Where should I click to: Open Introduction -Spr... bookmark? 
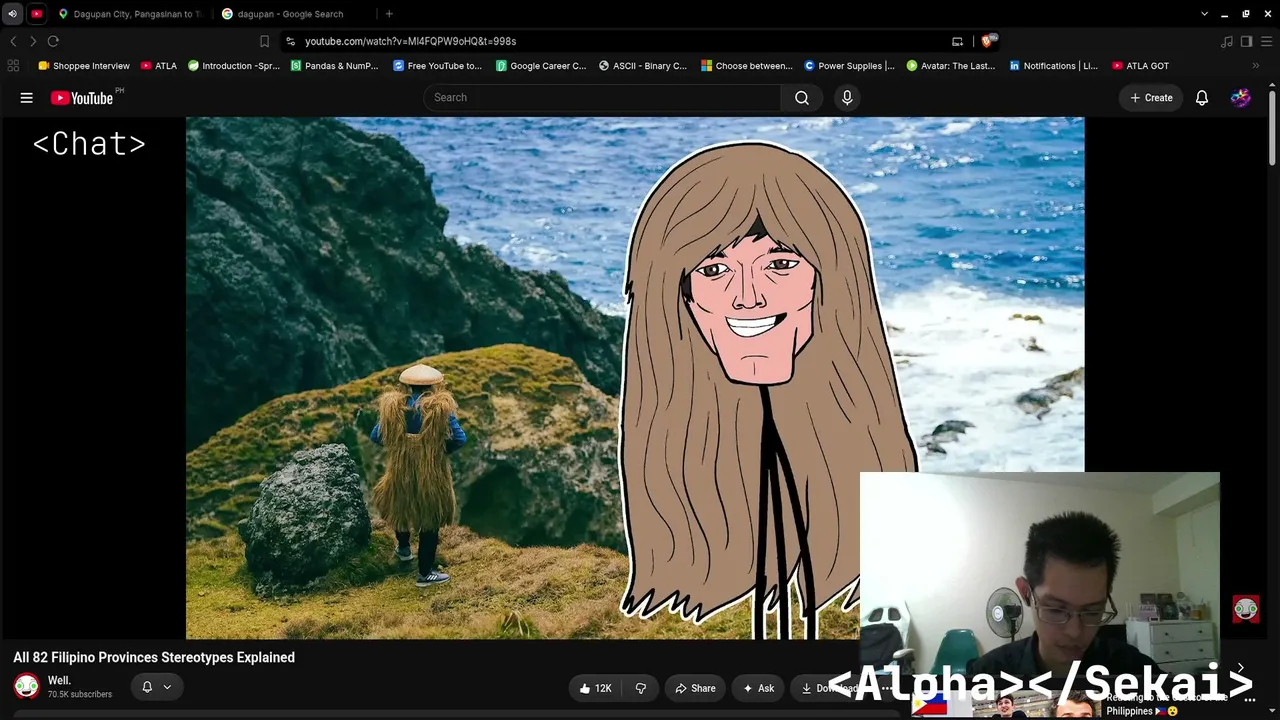click(x=234, y=66)
